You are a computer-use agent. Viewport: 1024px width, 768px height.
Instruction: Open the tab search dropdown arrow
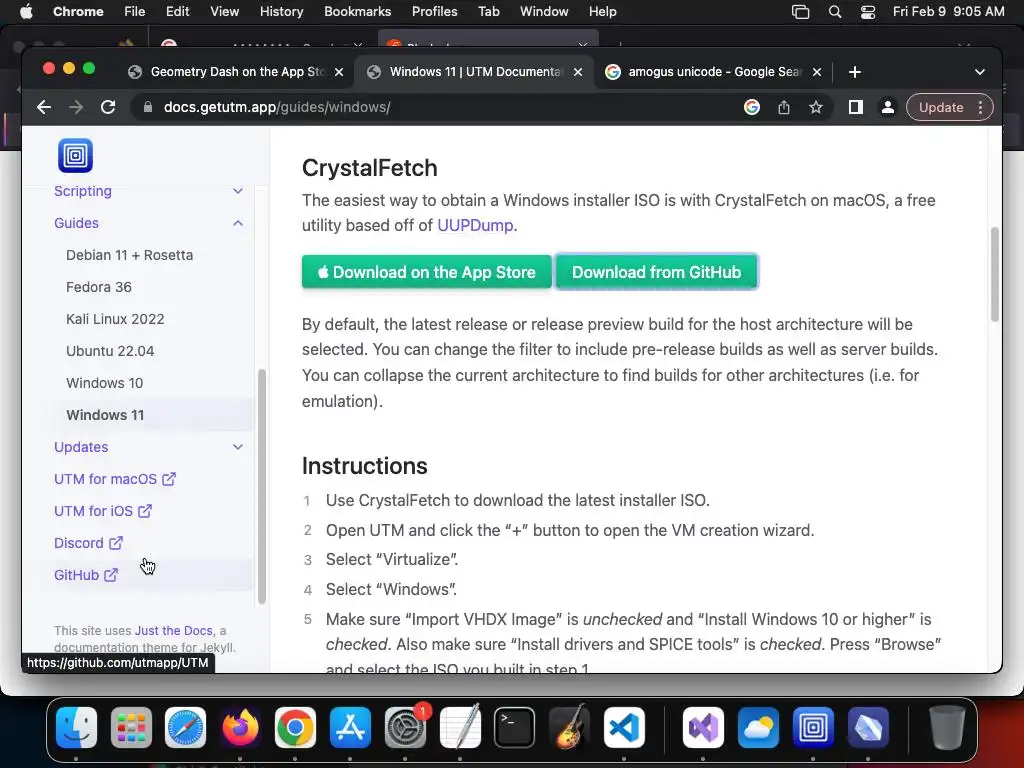[980, 72]
